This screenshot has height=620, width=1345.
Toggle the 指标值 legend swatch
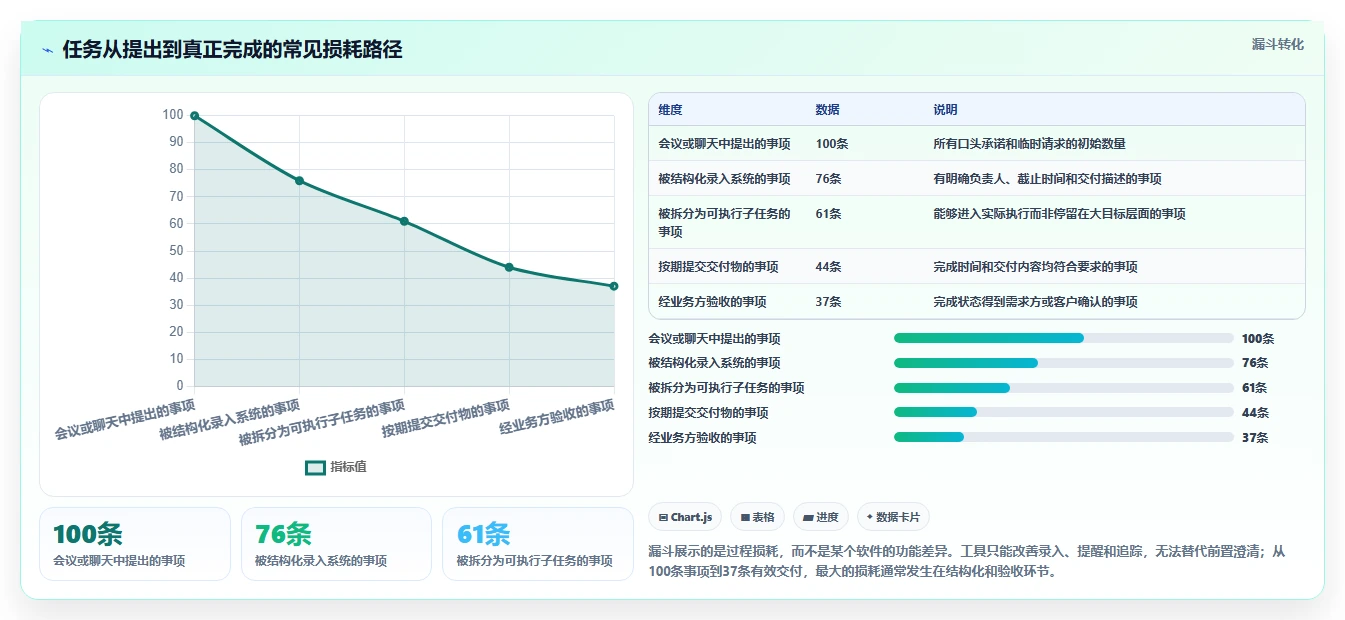tap(315, 467)
